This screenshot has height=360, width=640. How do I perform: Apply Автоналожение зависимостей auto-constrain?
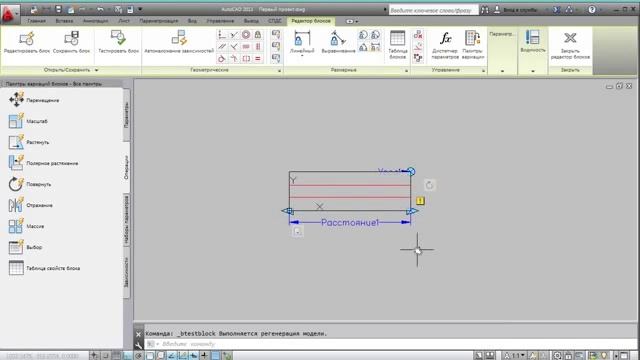coord(179,42)
